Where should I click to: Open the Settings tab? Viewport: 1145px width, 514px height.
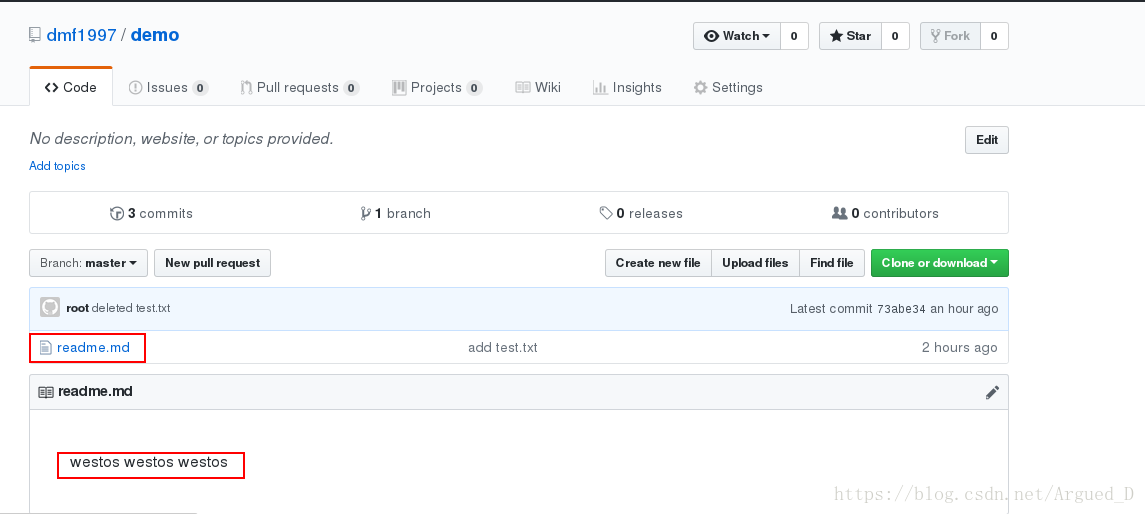[x=728, y=88]
